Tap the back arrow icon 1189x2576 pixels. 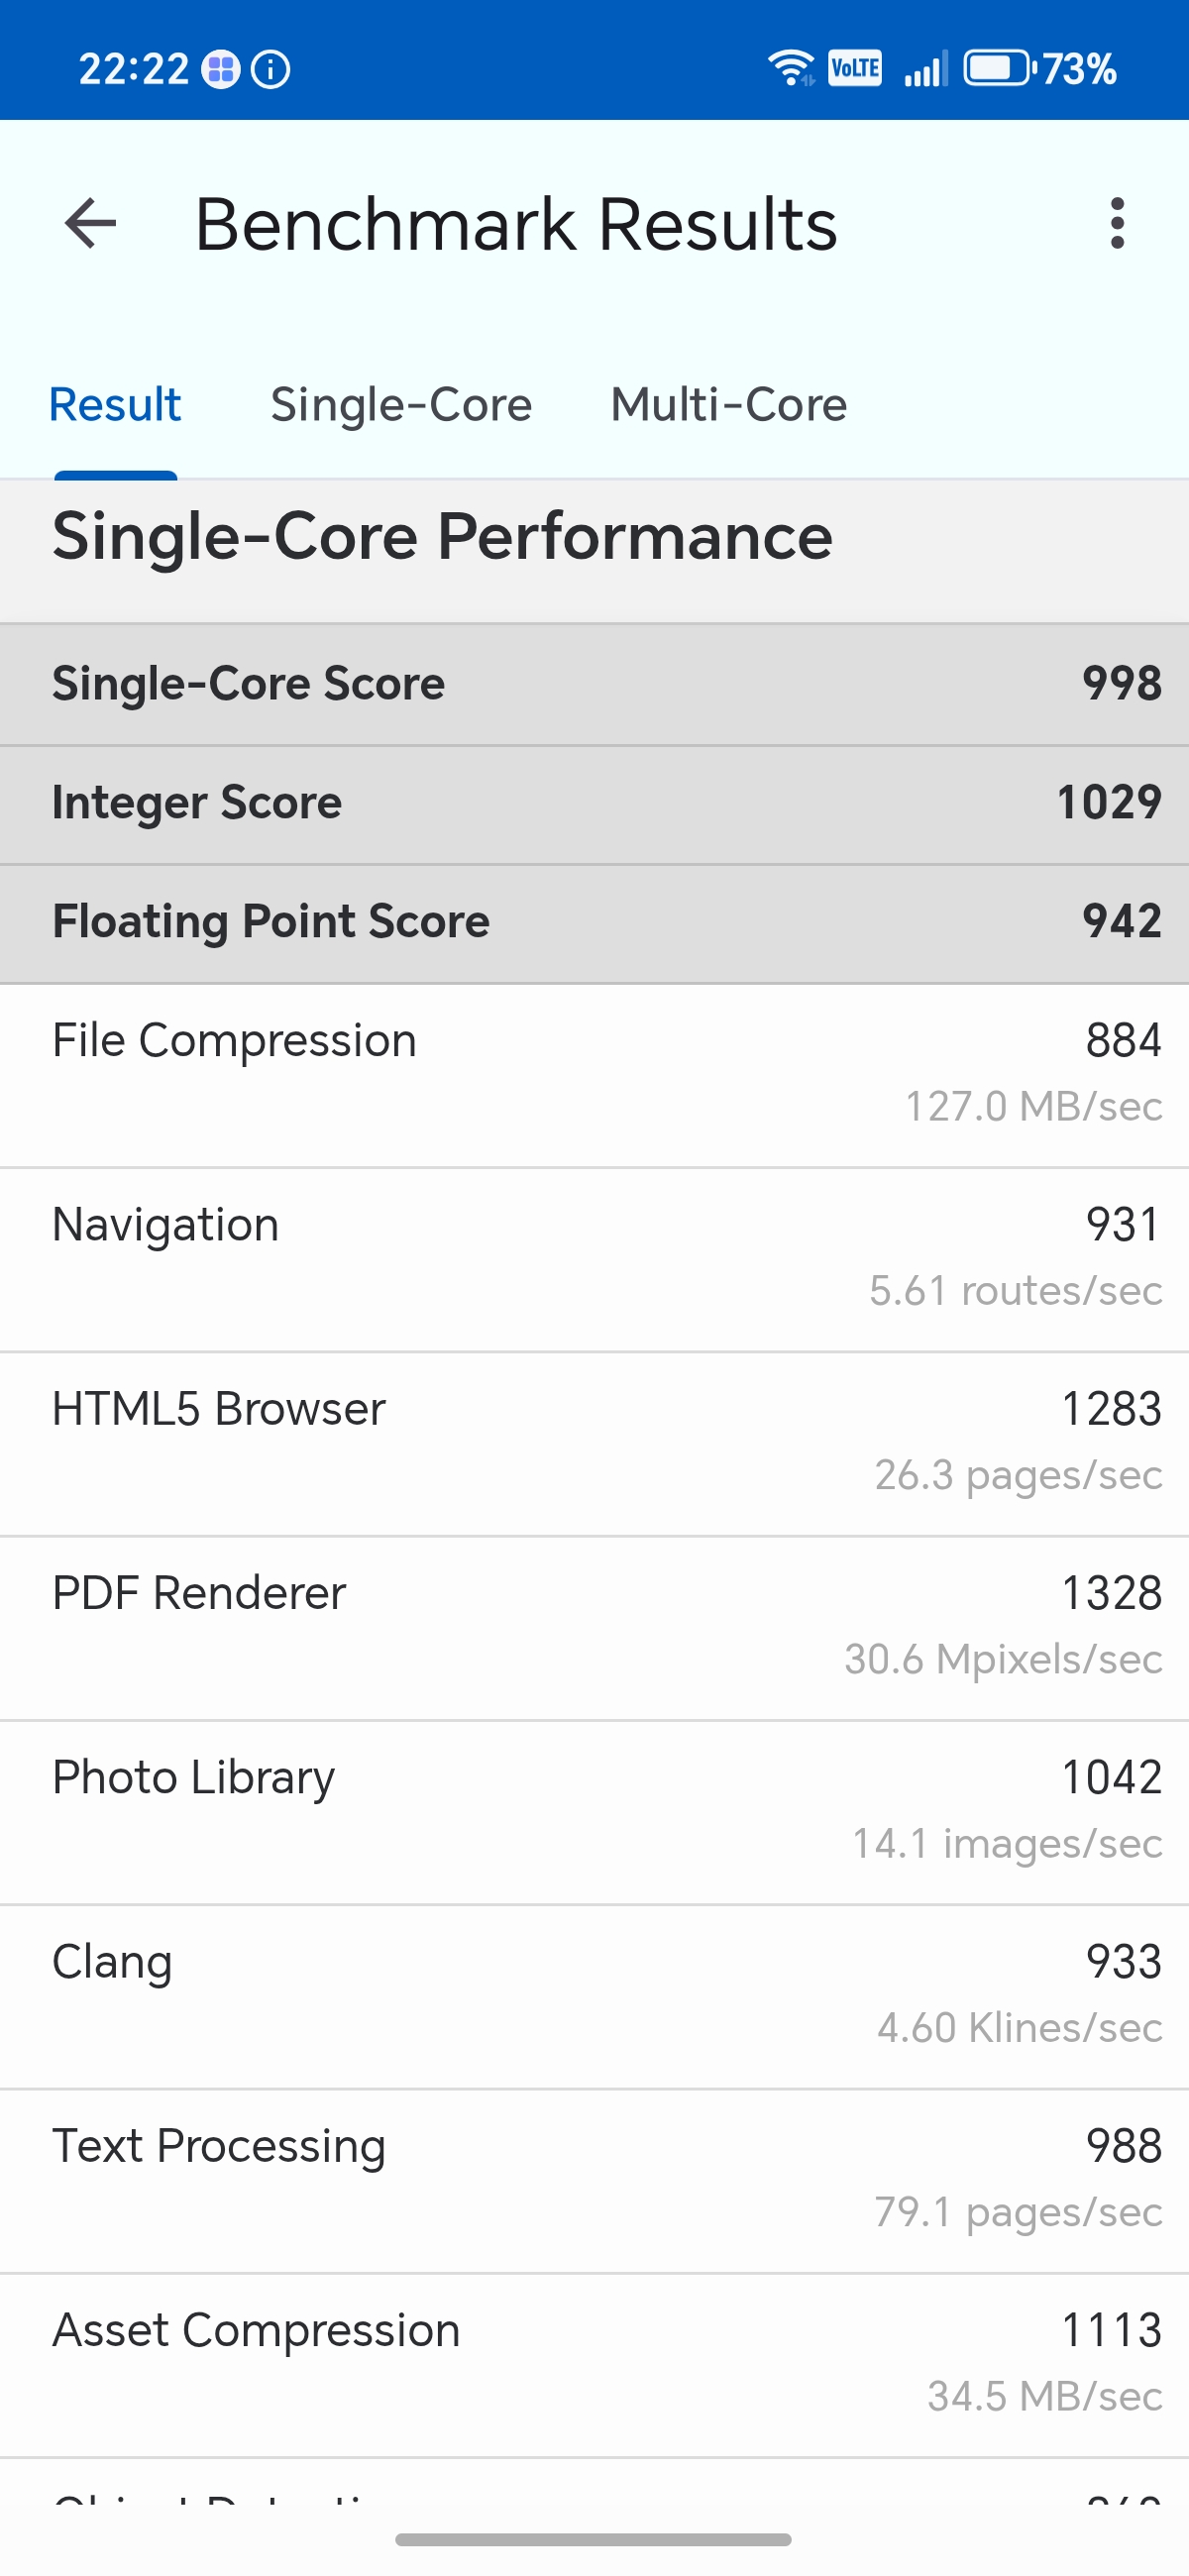tap(90, 223)
